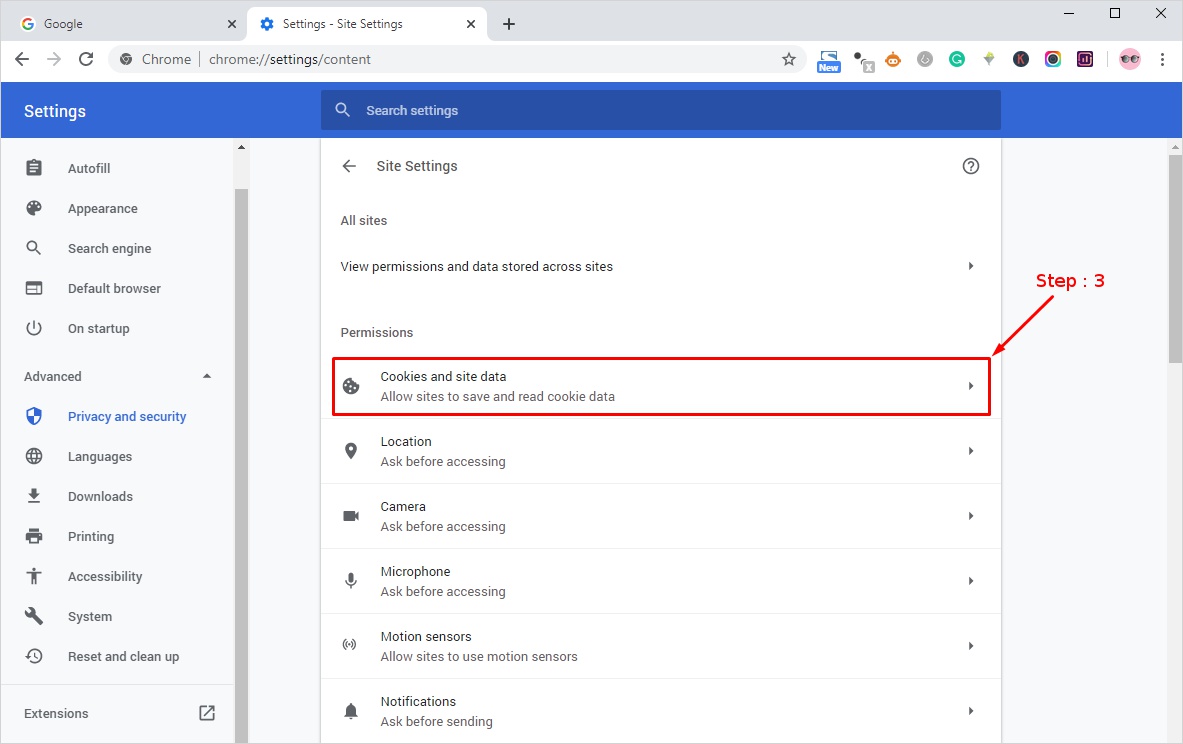Open Notifications permission row
The height and width of the screenshot is (744, 1183).
coord(660,711)
